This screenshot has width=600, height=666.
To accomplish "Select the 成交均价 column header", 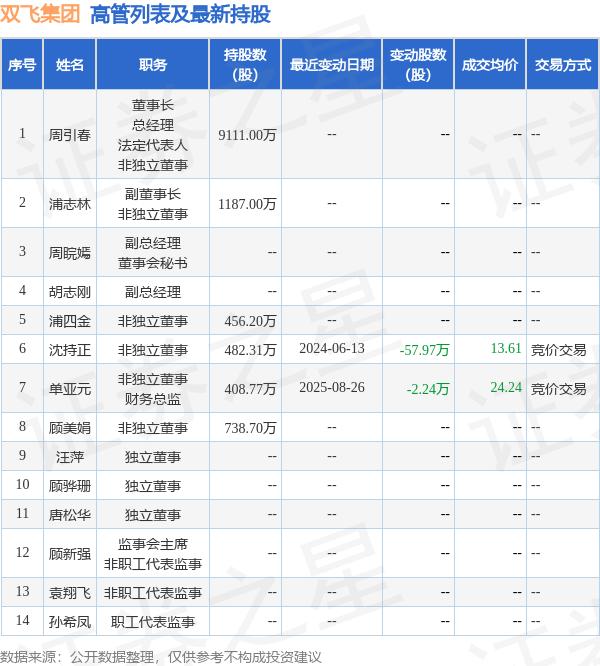I will pyautogui.click(x=490, y=65).
